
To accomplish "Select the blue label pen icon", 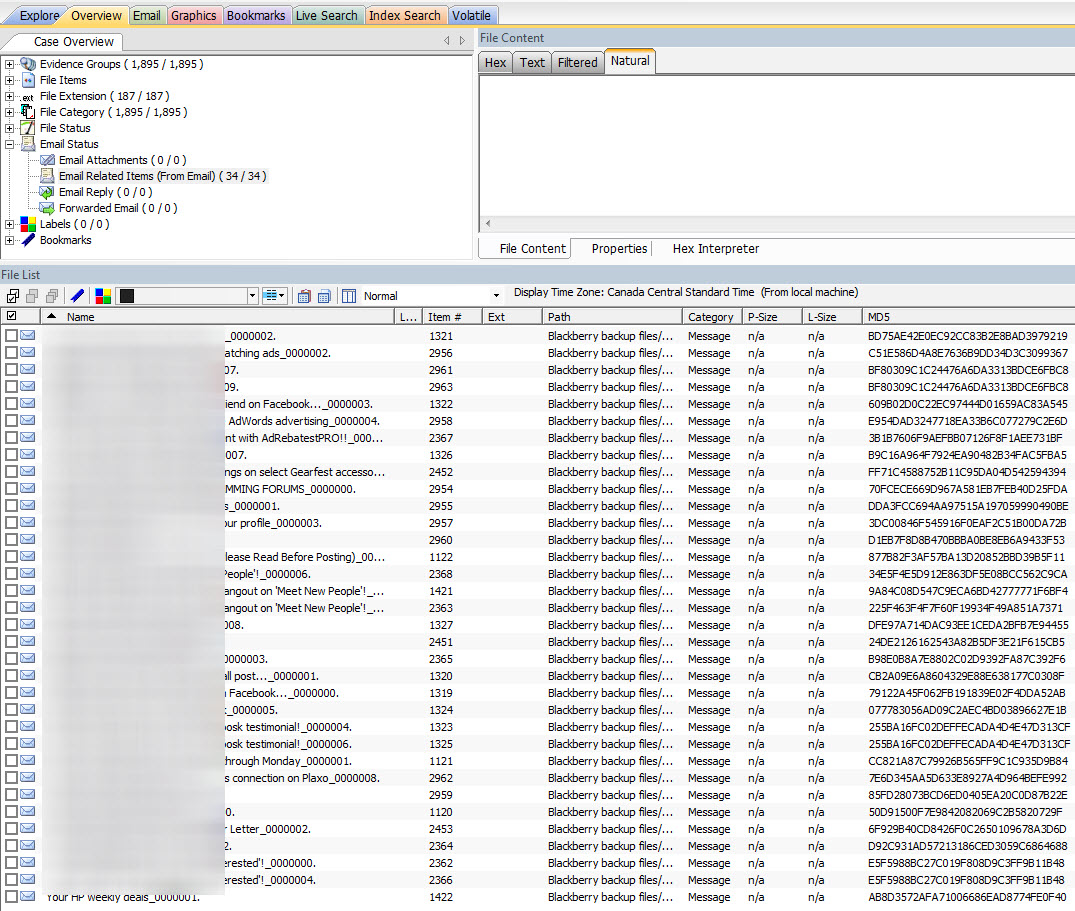I will (77, 295).
